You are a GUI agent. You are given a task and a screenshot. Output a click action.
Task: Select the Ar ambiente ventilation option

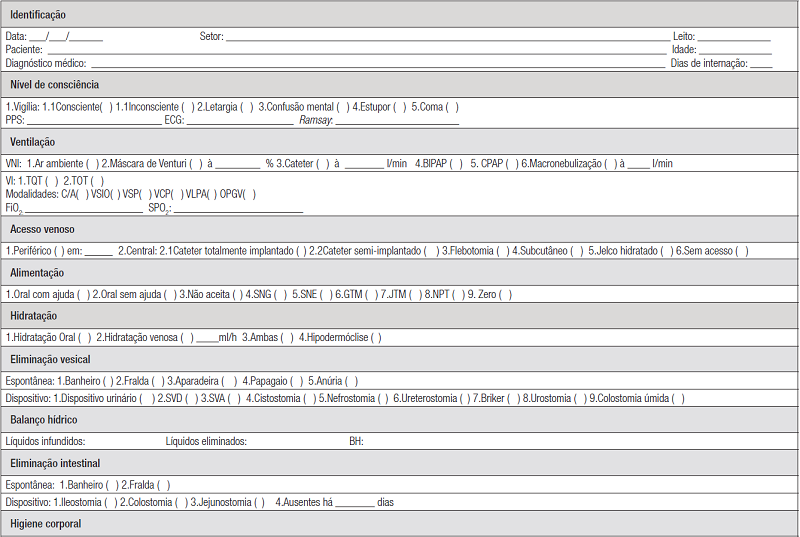point(92,163)
